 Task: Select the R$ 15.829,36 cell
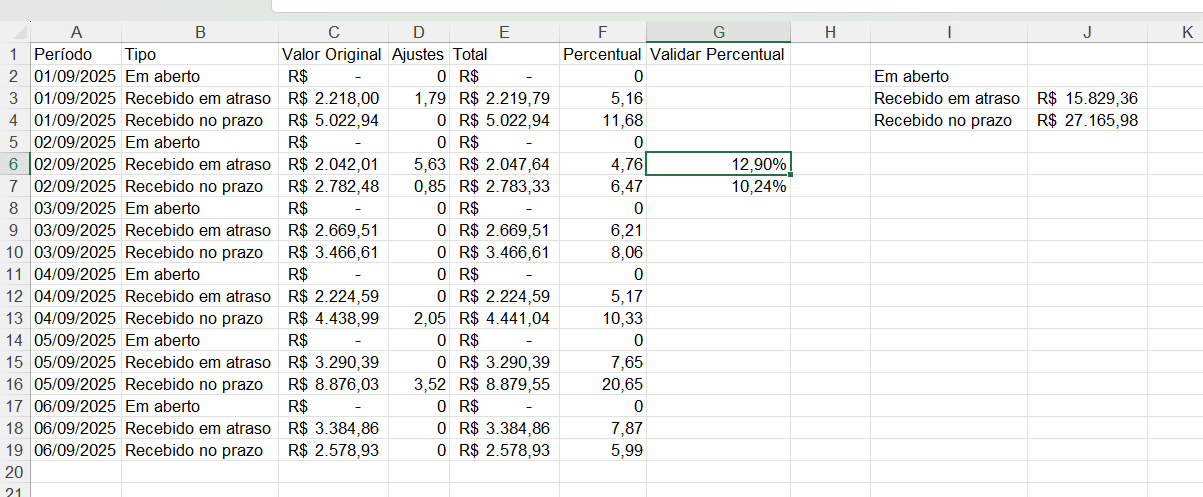[1087, 98]
